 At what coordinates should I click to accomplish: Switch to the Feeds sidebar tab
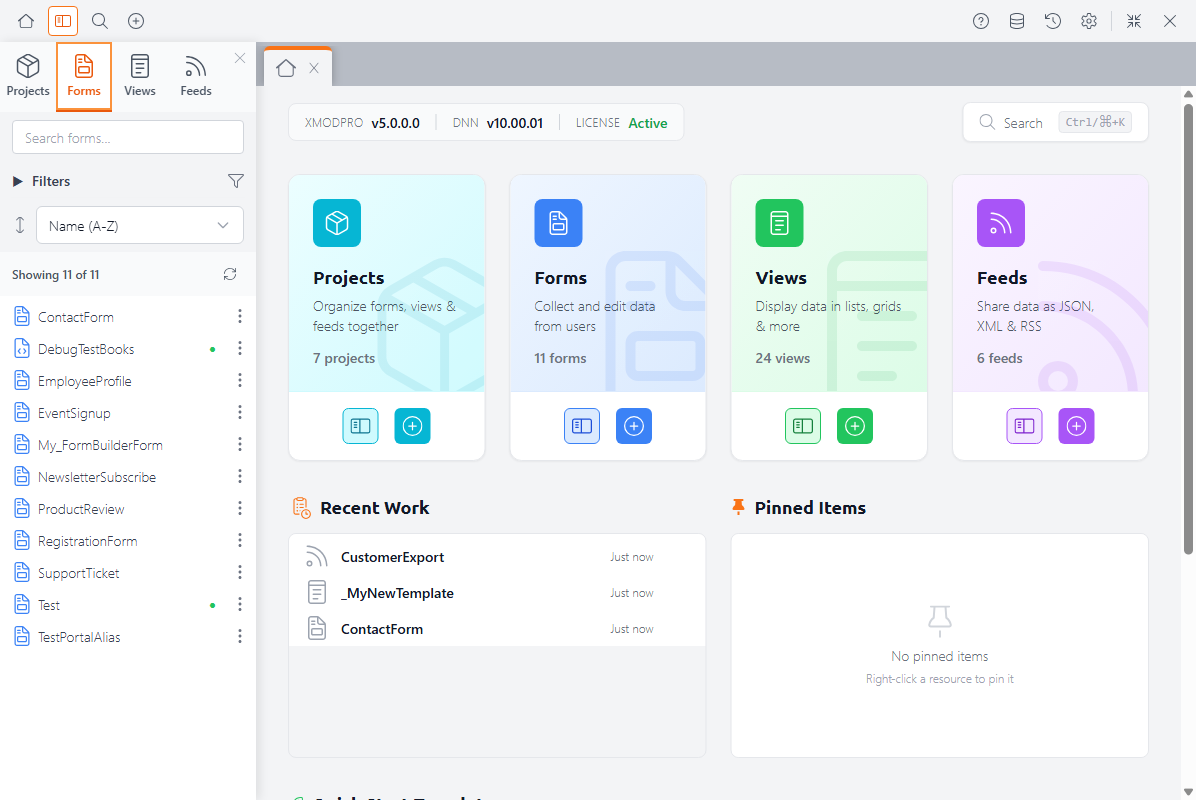coord(196,76)
